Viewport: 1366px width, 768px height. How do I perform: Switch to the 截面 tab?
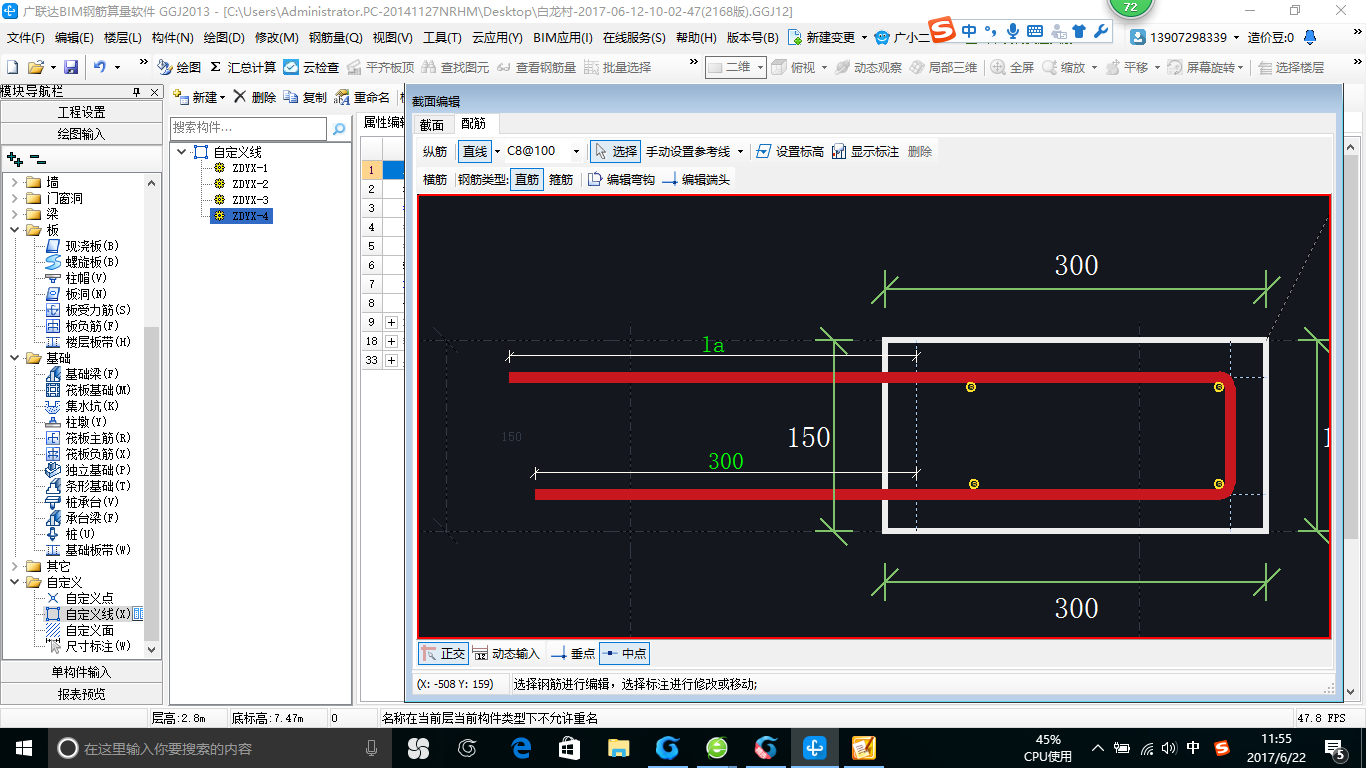tap(431, 124)
